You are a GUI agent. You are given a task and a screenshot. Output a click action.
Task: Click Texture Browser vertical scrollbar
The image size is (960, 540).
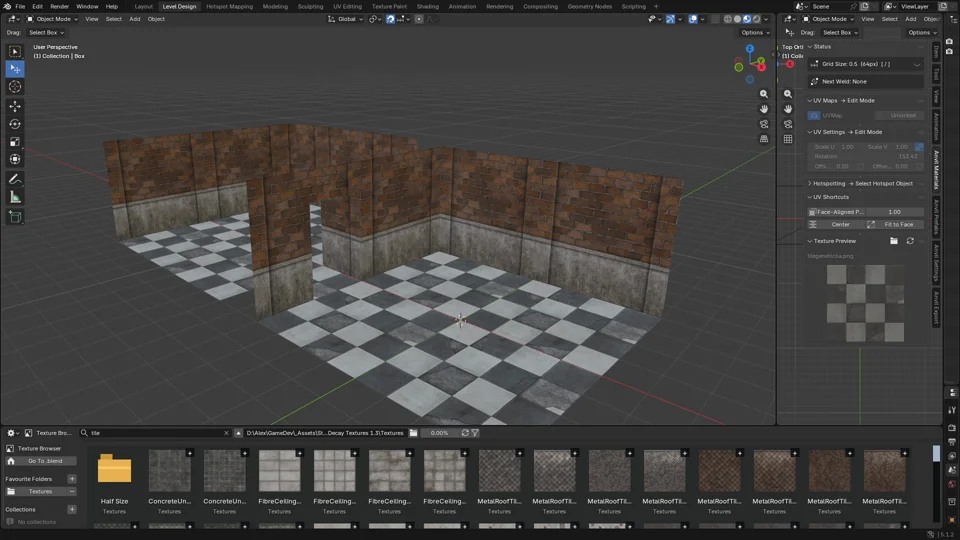tap(936, 454)
